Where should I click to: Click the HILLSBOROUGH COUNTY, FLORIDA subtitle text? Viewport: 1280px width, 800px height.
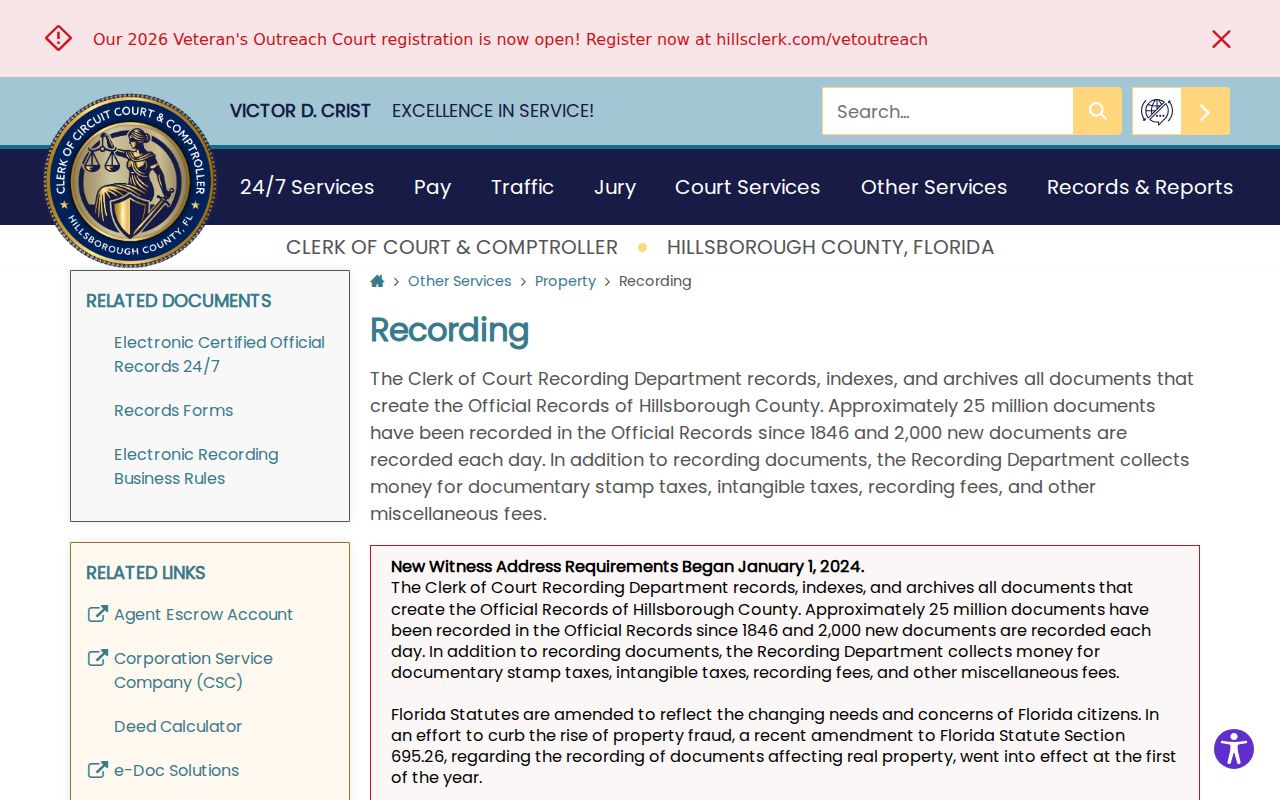click(830, 247)
